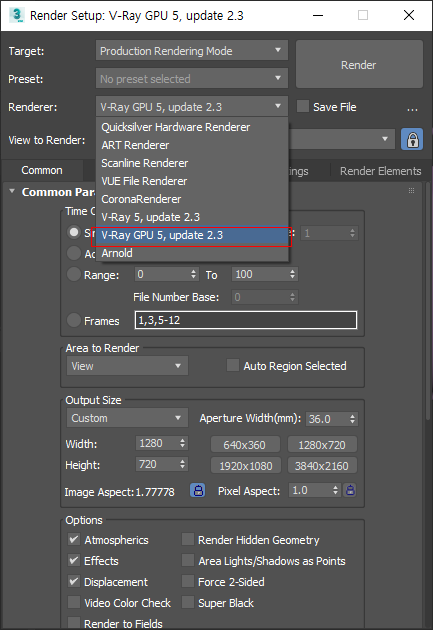Click the vertical scrollbar of the rollout panel

(x=427, y=301)
